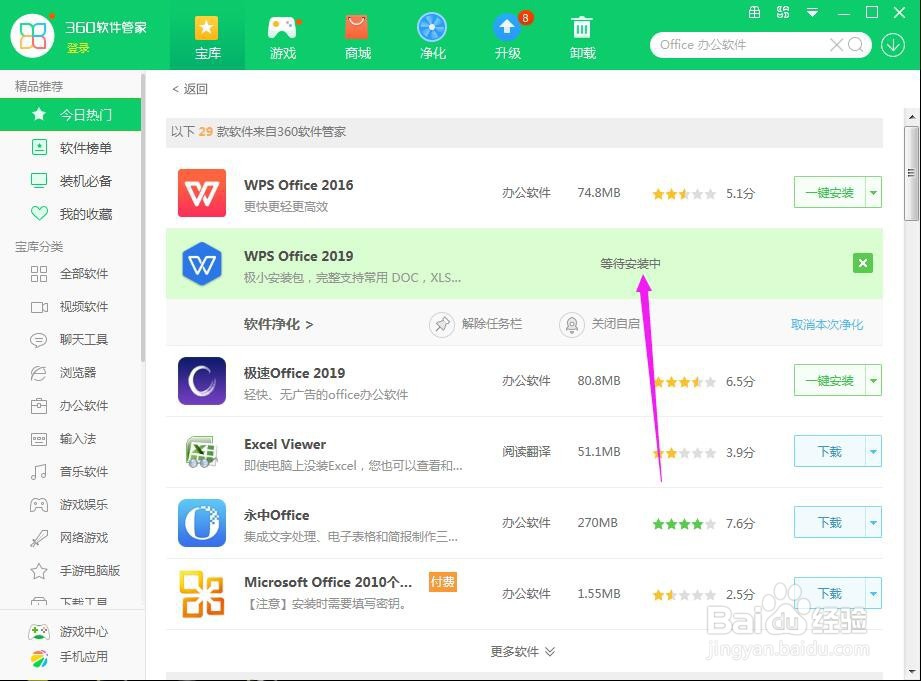Open 装机必备 in sidebar
The width and height of the screenshot is (921, 681).
[x=70, y=180]
